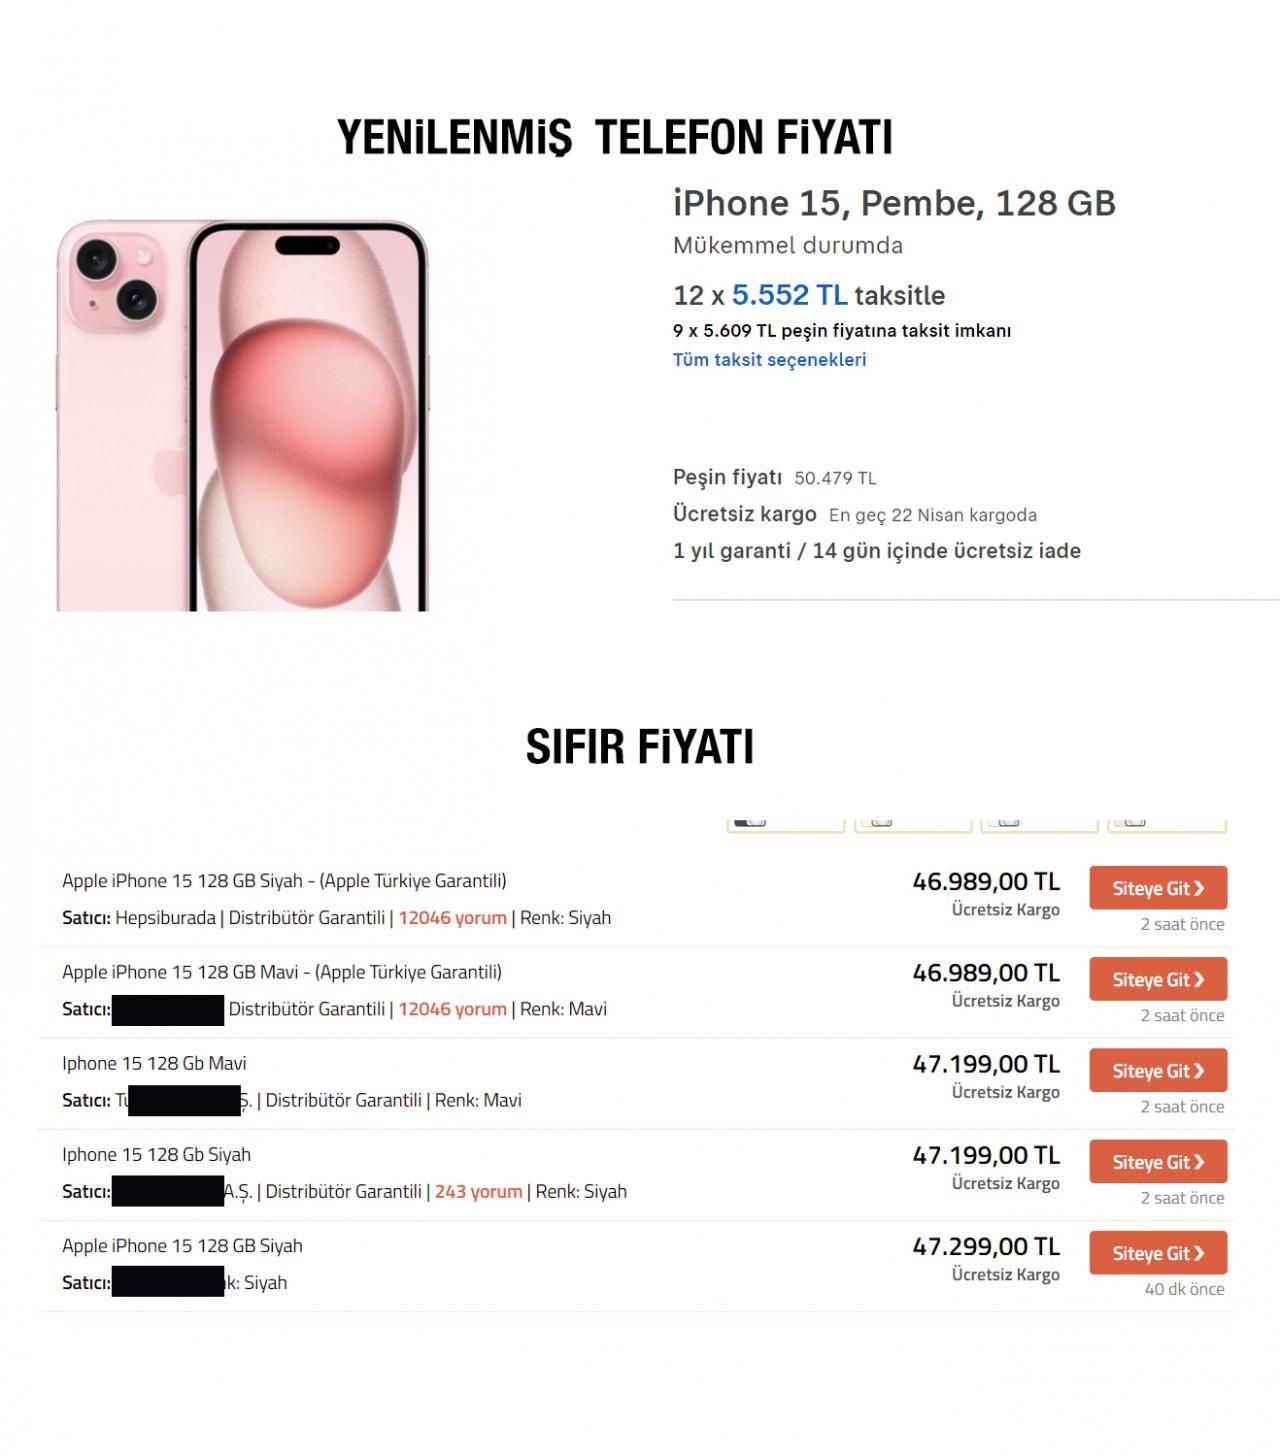Go to site for the 47.299,00 TL offer
The image size is (1280, 1456).
coord(1157,1253)
